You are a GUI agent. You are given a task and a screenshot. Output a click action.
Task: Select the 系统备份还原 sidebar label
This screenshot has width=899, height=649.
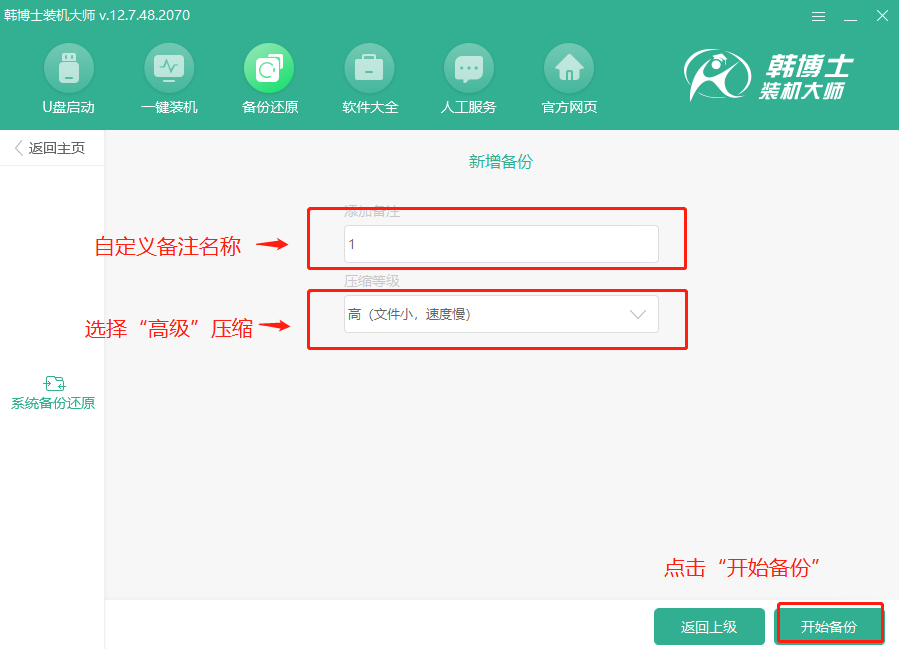click(x=53, y=404)
